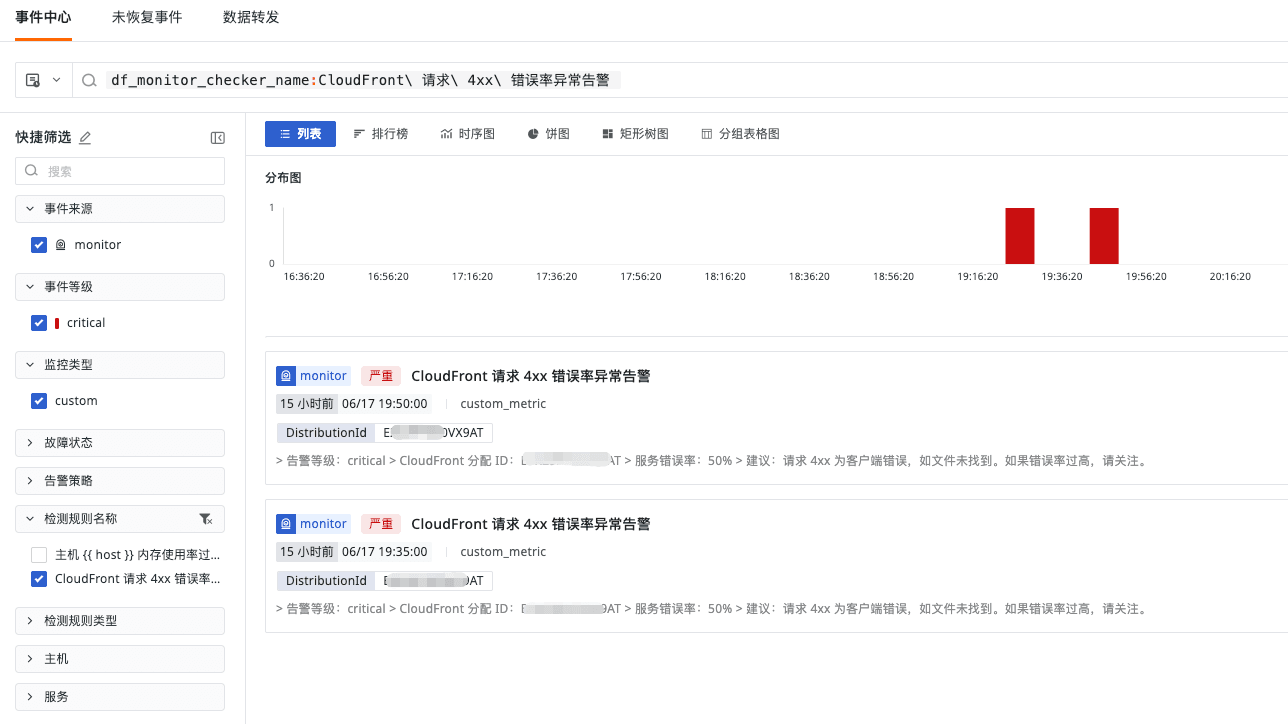Viewport: 1288px width, 724px height.
Task: Enable the 主机 {{ host }} 内存使用率 rule checkbox
Action: (x=39, y=555)
